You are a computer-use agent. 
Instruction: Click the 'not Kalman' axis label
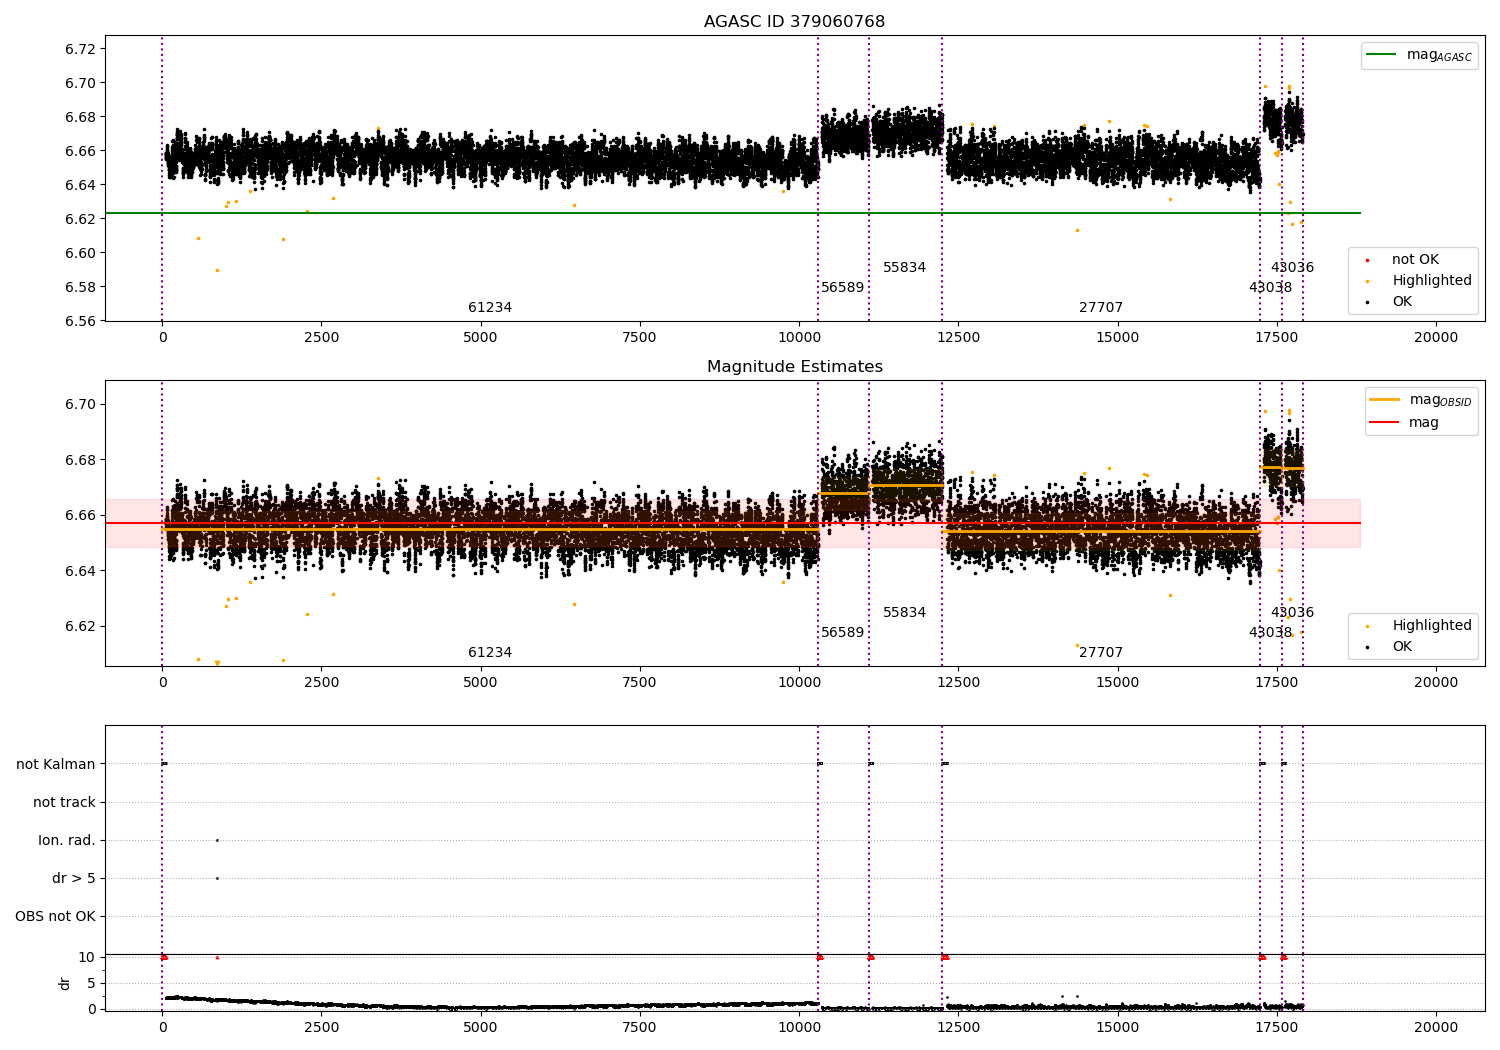point(56,765)
